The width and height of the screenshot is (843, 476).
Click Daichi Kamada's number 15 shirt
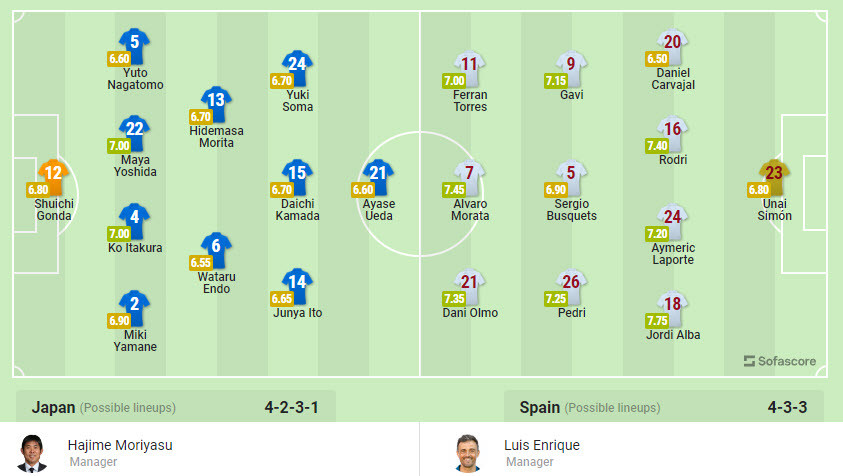[x=297, y=174]
